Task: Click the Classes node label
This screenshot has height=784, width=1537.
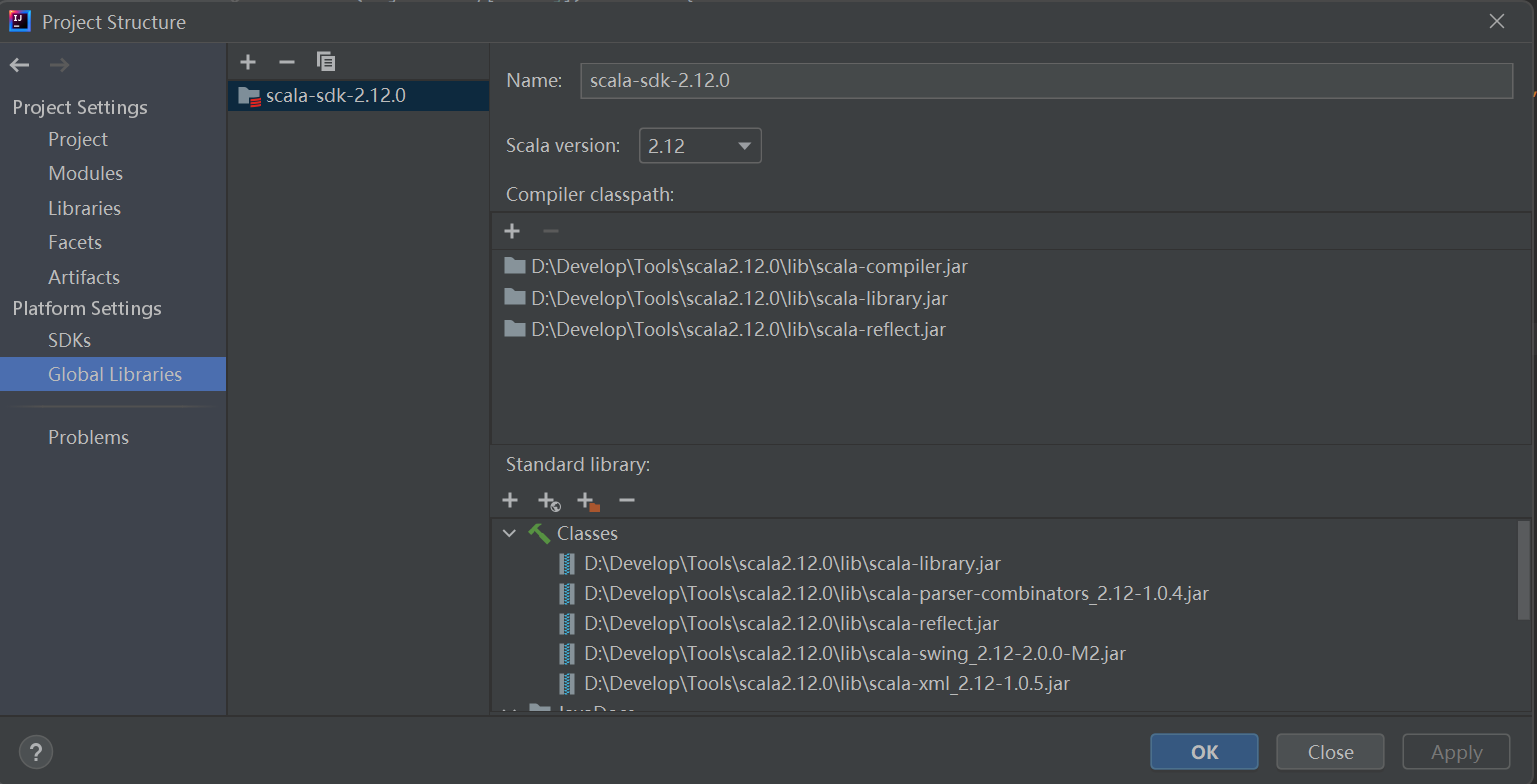Action: click(587, 533)
